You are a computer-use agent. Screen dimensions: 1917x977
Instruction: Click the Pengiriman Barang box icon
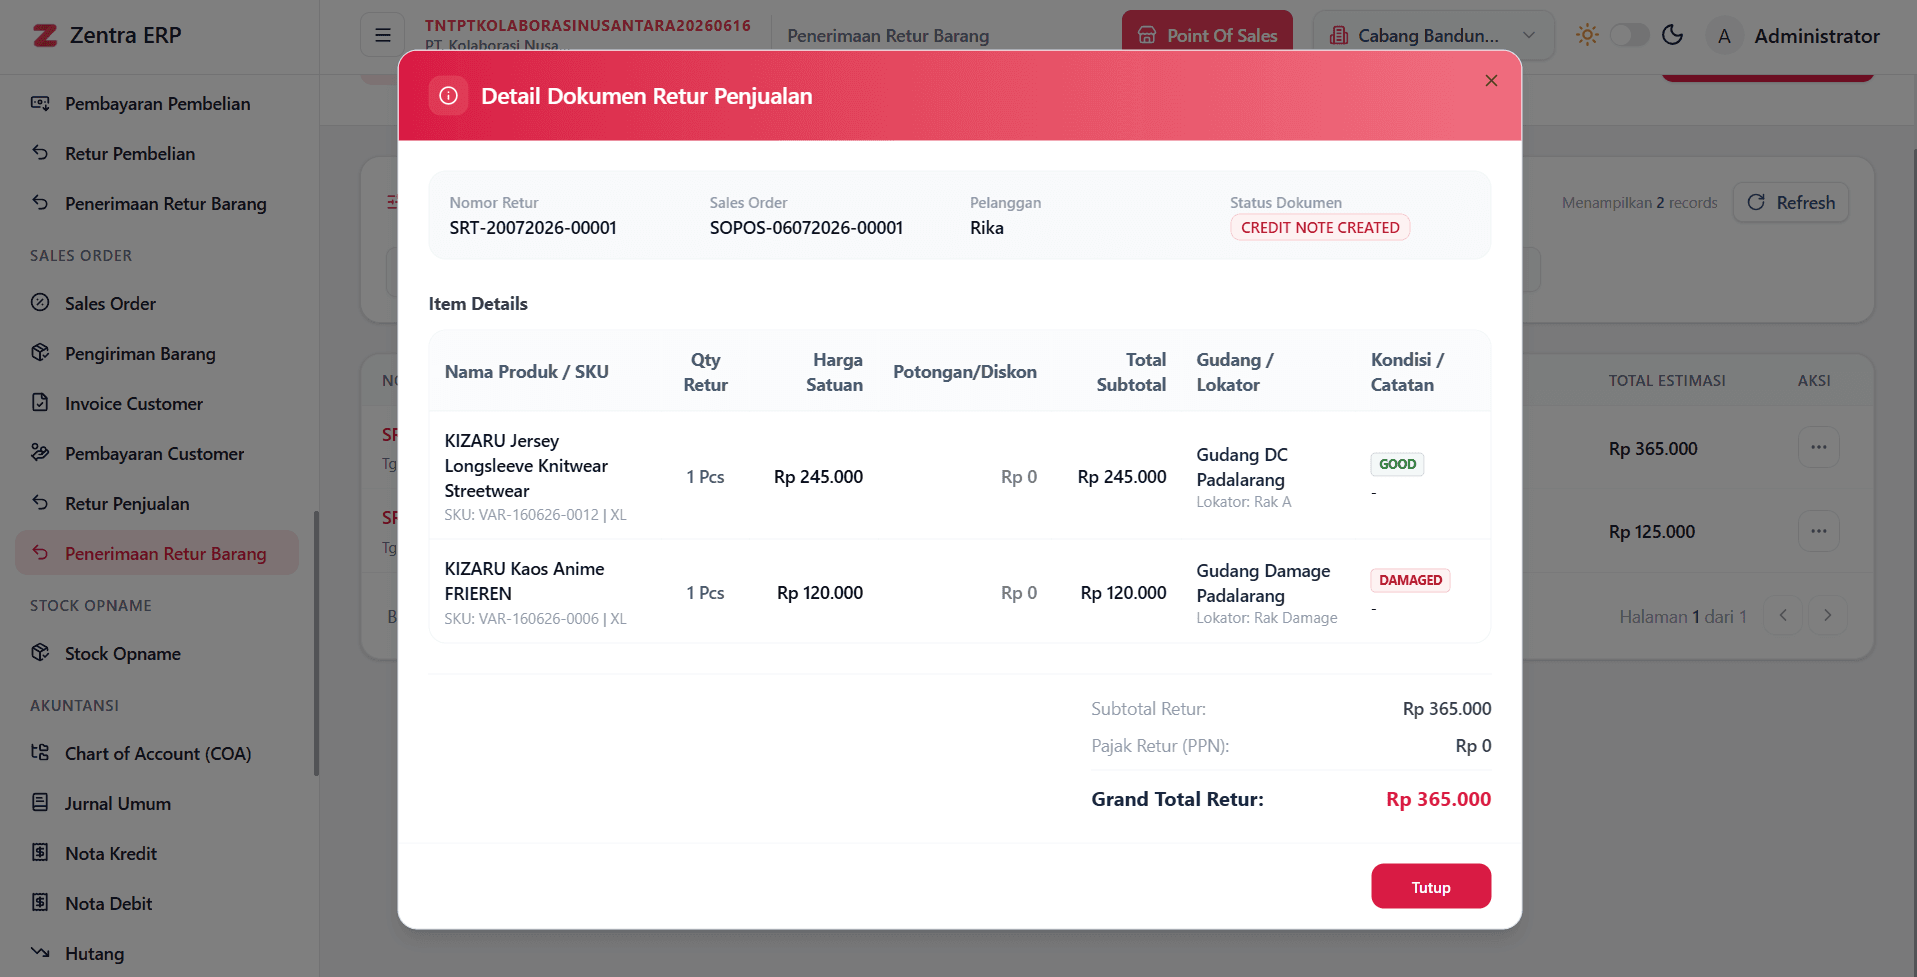click(x=40, y=353)
